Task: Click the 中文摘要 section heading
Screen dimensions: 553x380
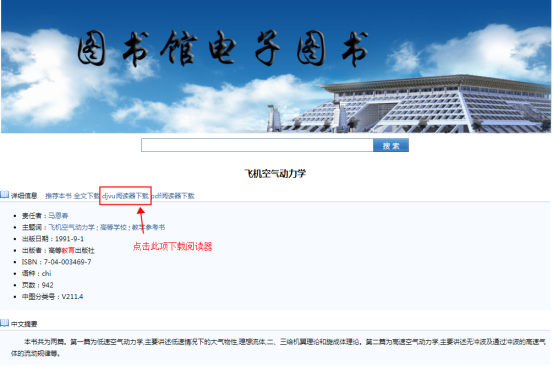Action: [x=24, y=324]
